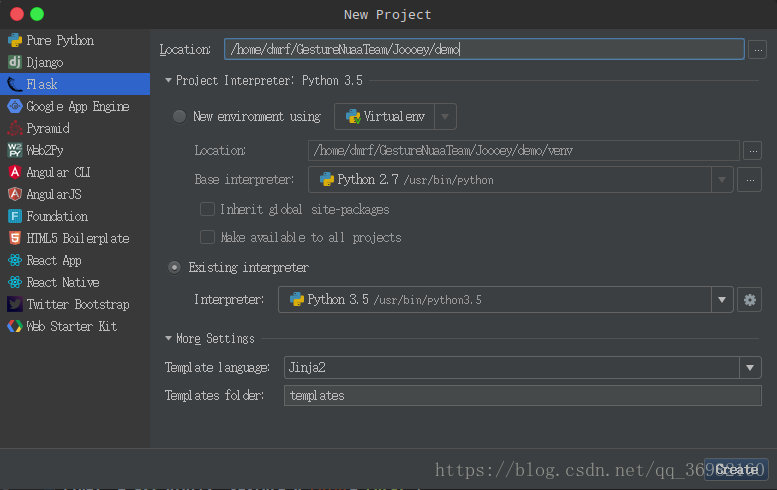Image resolution: width=777 pixels, height=490 pixels.
Task: Collapse the More Settings section
Action: [168, 338]
